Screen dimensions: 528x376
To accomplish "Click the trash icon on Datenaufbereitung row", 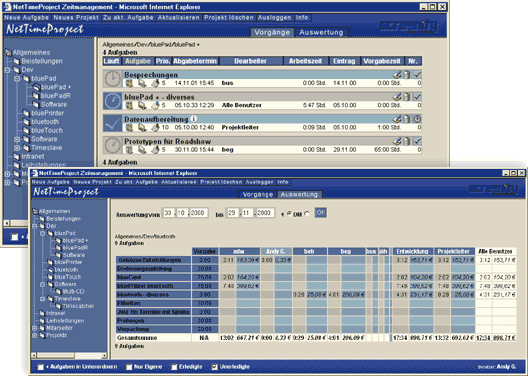I will [x=407, y=119].
